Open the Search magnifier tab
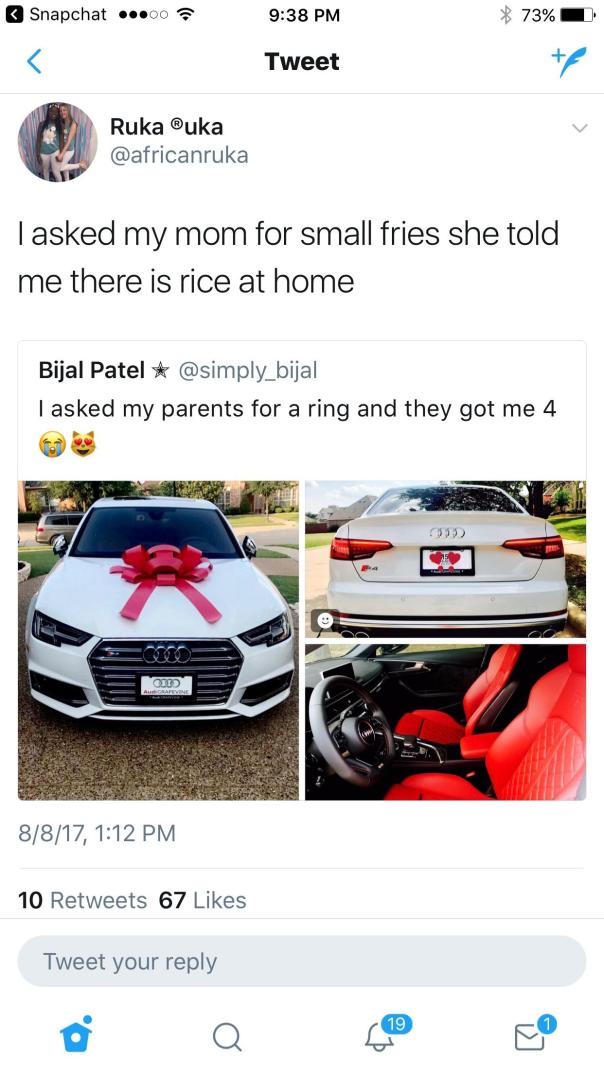Screen dimensions: 604x1073 pyautogui.click(x=226, y=1037)
